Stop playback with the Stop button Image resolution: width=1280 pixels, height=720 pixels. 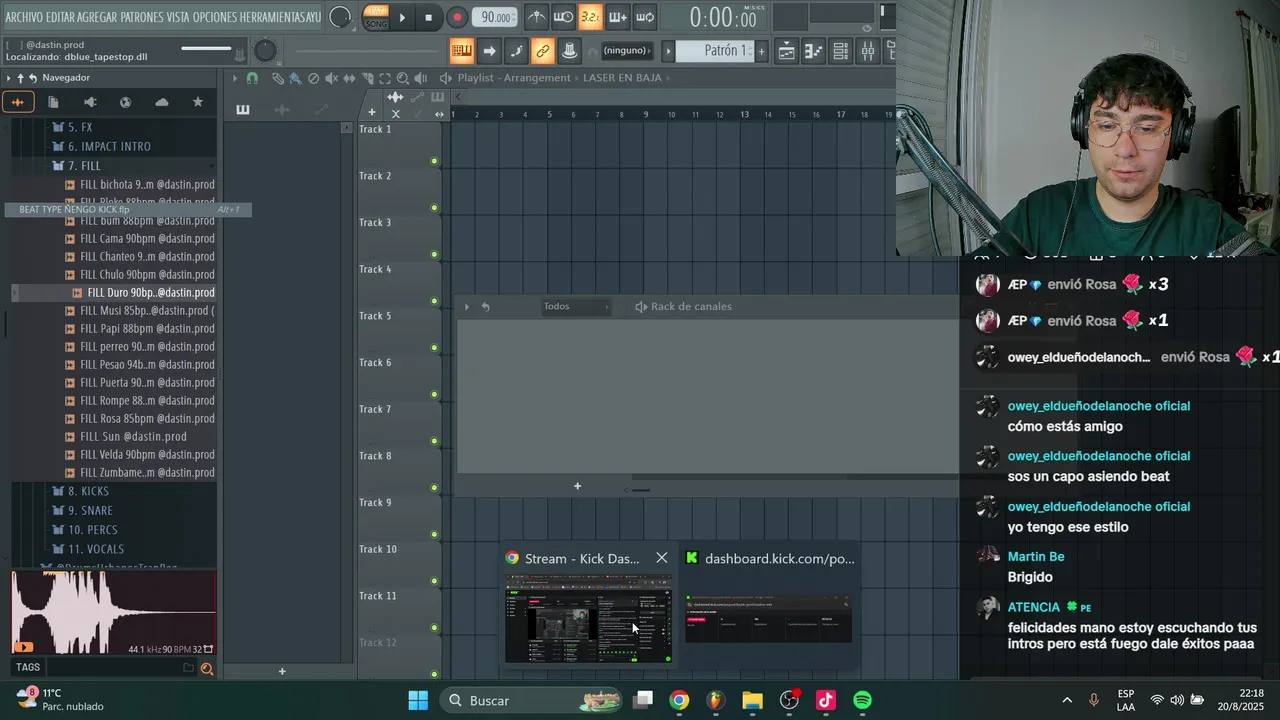tap(429, 17)
